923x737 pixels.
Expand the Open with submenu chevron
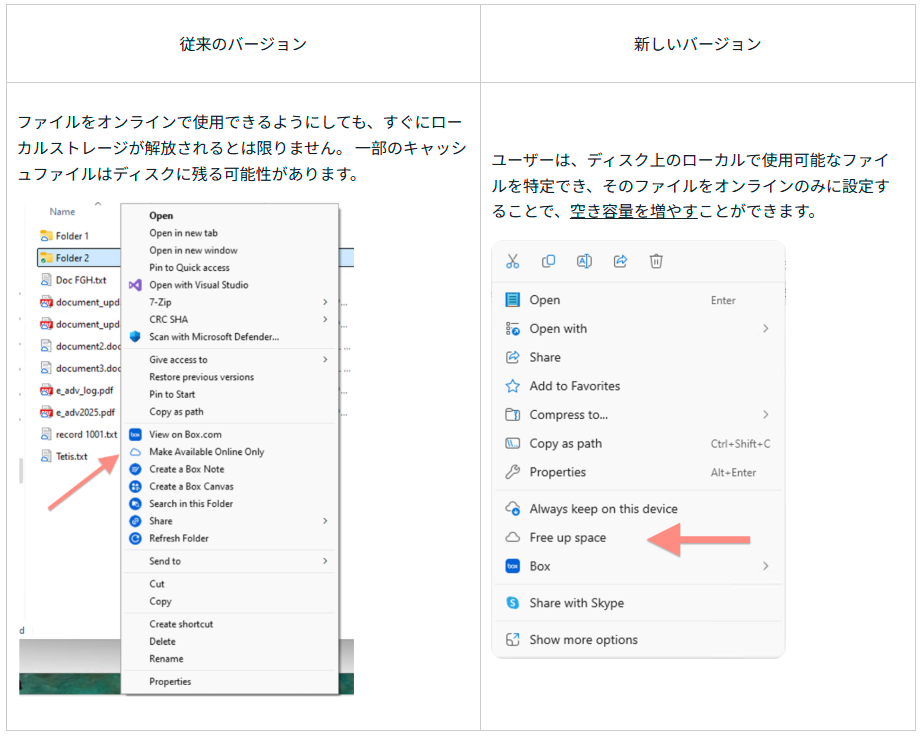tap(765, 329)
